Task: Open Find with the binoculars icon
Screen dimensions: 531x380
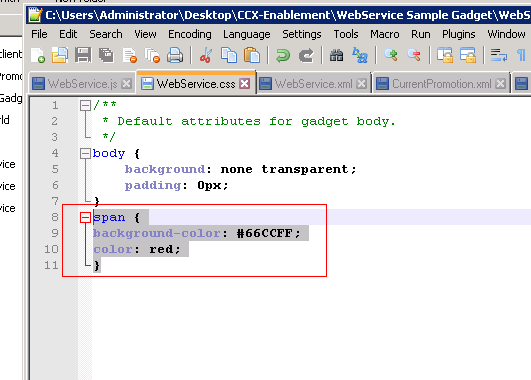Action: pyautogui.click(x=336, y=55)
